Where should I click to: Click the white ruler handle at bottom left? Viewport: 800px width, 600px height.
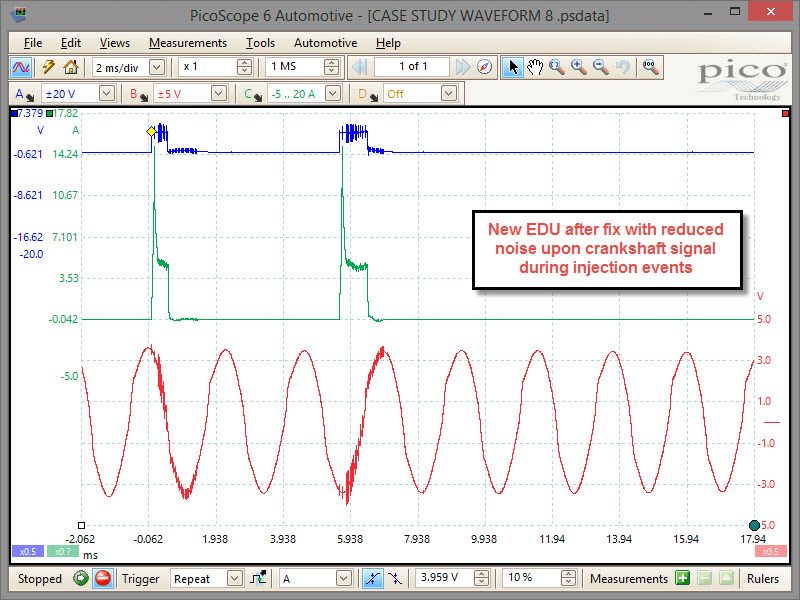tap(81, 525)
